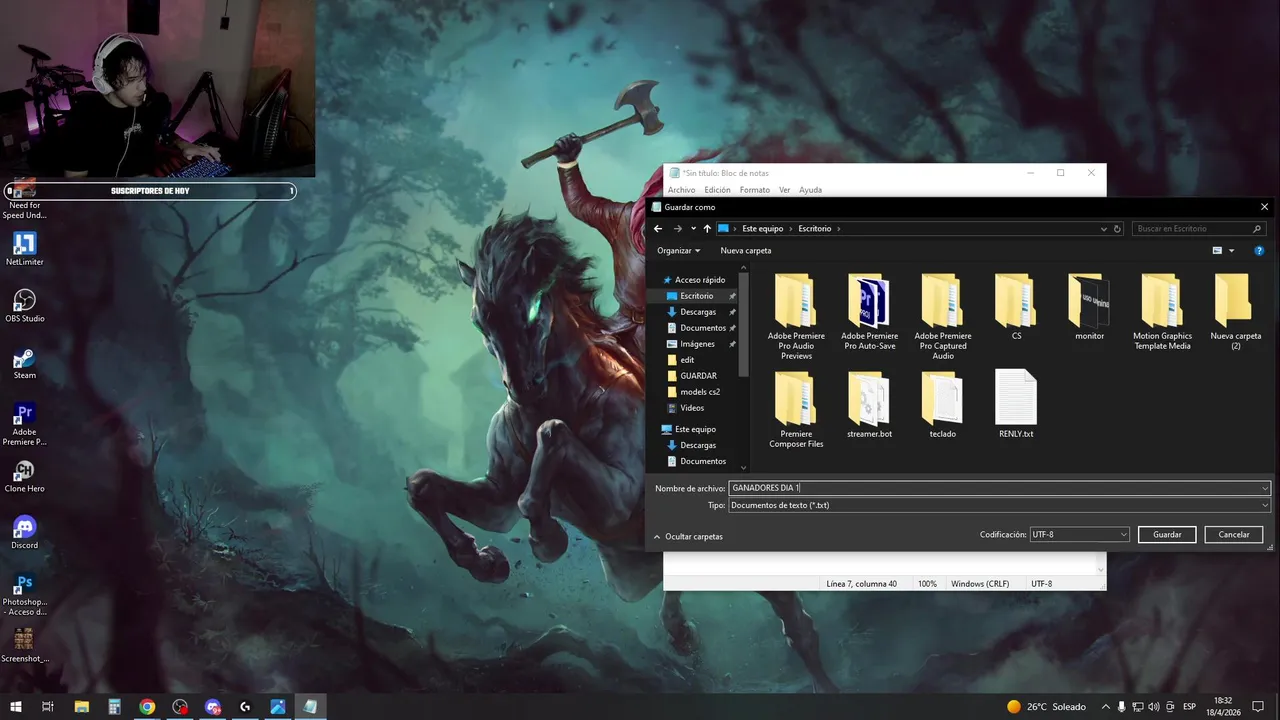
Task: Refresh the Escritorio folder view
Action: click(x=1118, y=229)
